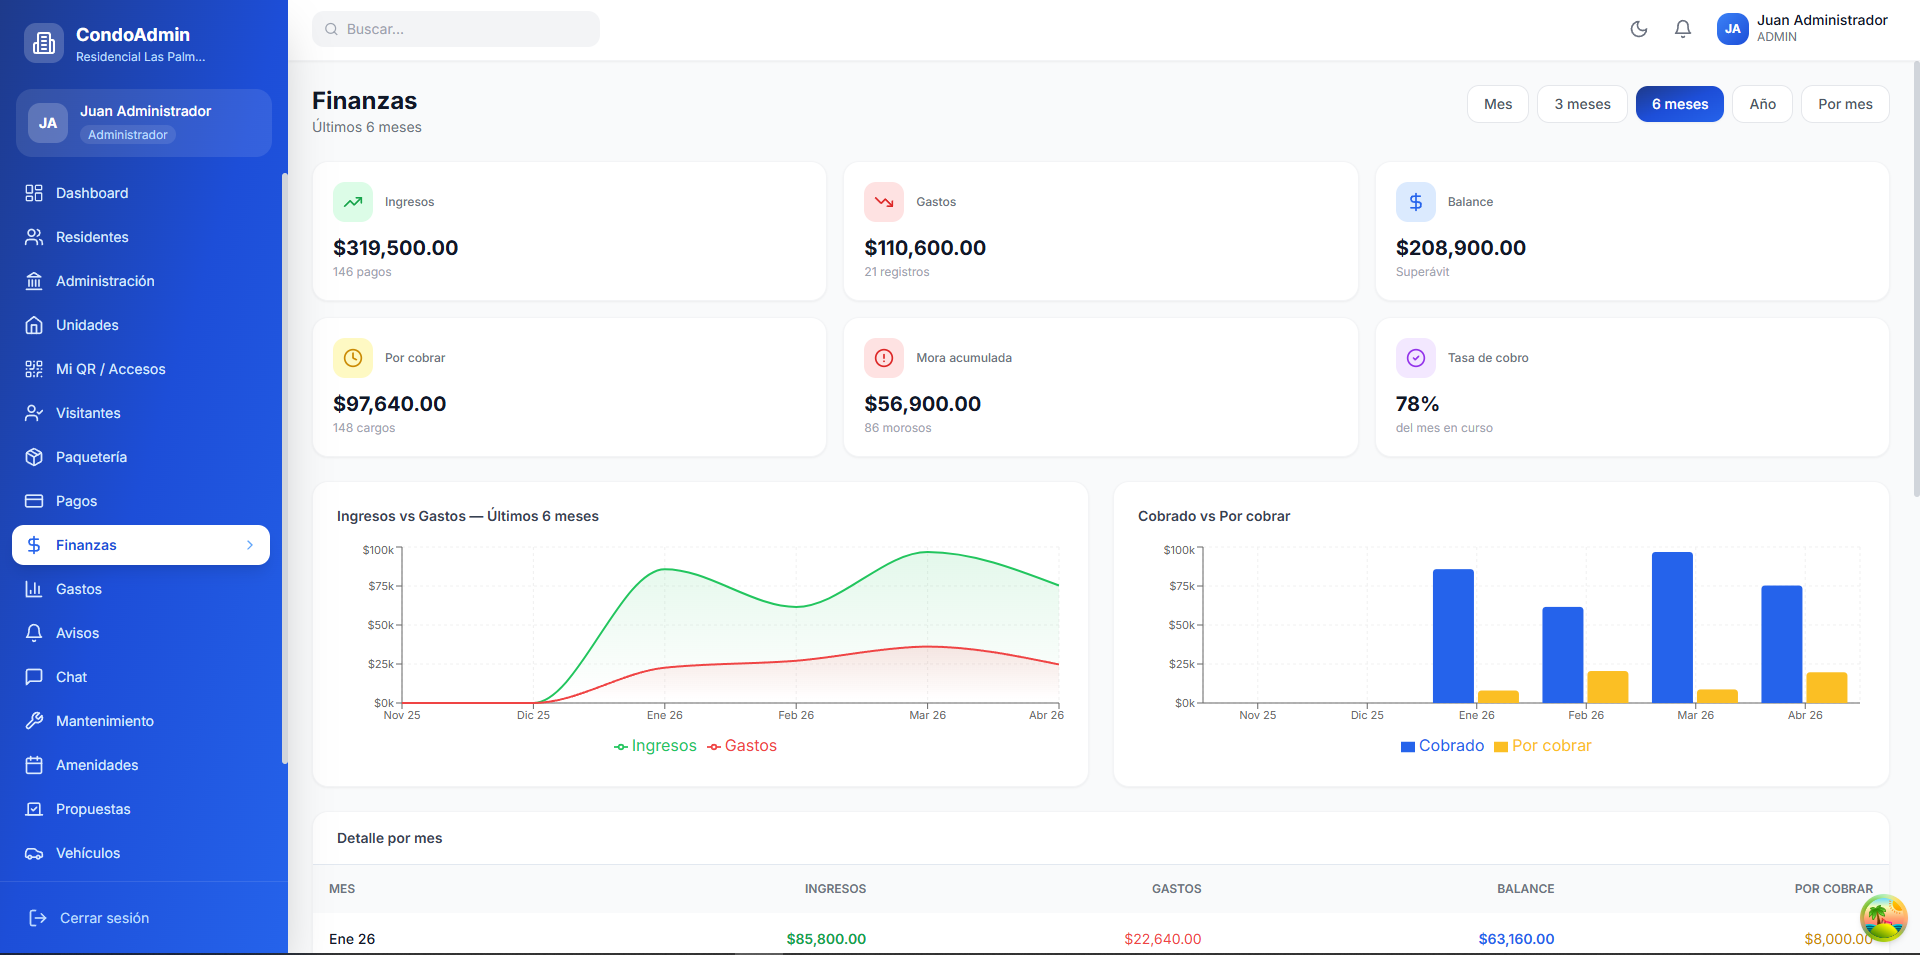Screen dimensions: 1920x955
Task: Expand Finanzas using its chevron arrow
Action: (x=250, y=545)
